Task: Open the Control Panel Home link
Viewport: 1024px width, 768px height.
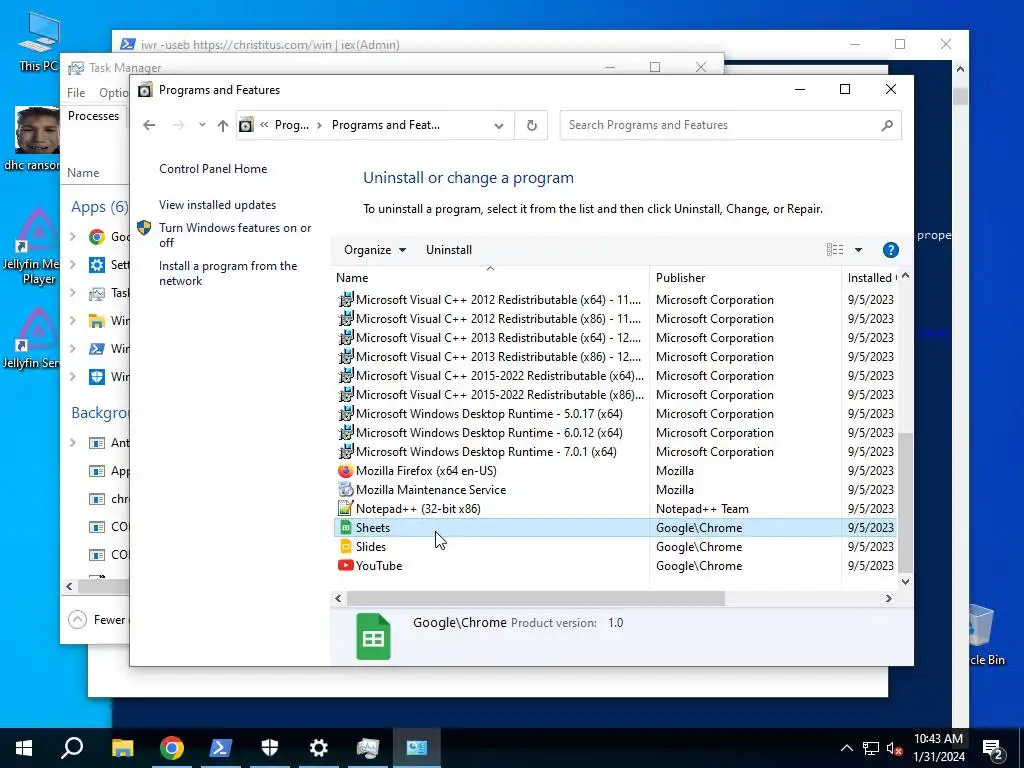Action: point(213,169)
